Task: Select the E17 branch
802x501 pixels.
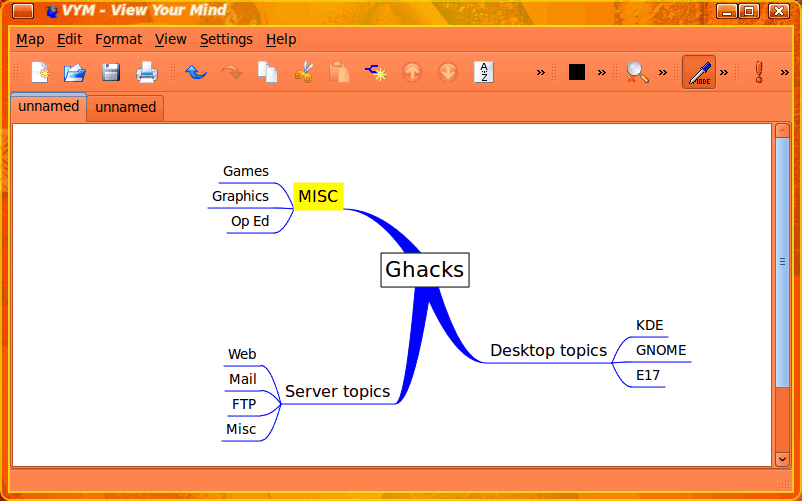Action: (648, 376)
